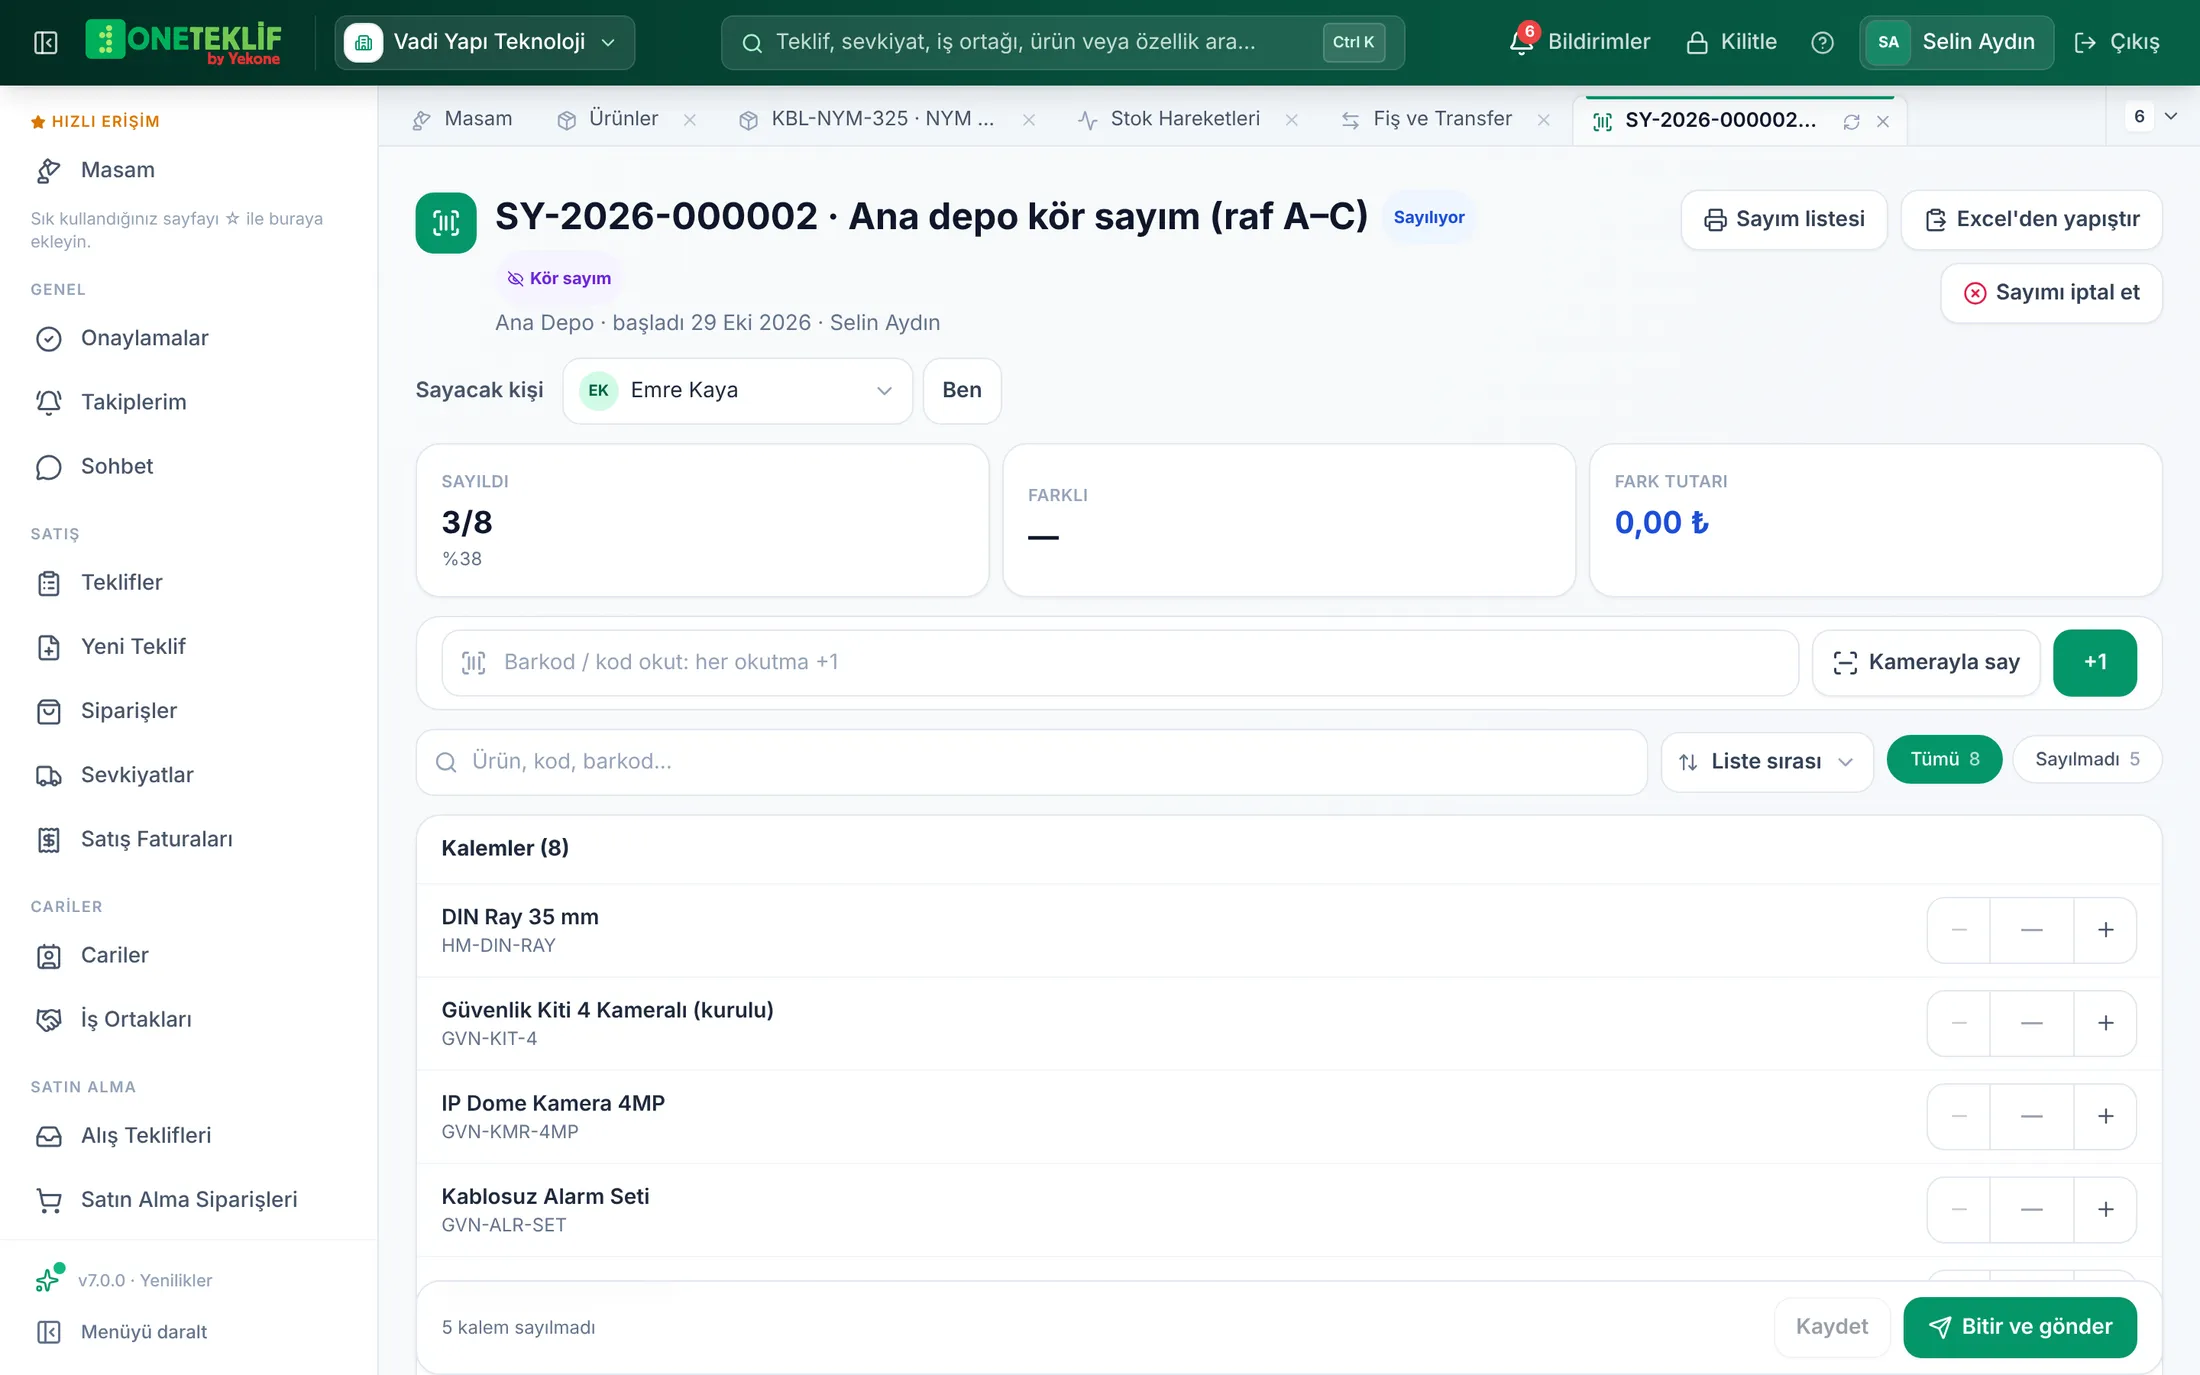
Task: Select the Tümü 8 filter
Action: (x=1944, y=760)
